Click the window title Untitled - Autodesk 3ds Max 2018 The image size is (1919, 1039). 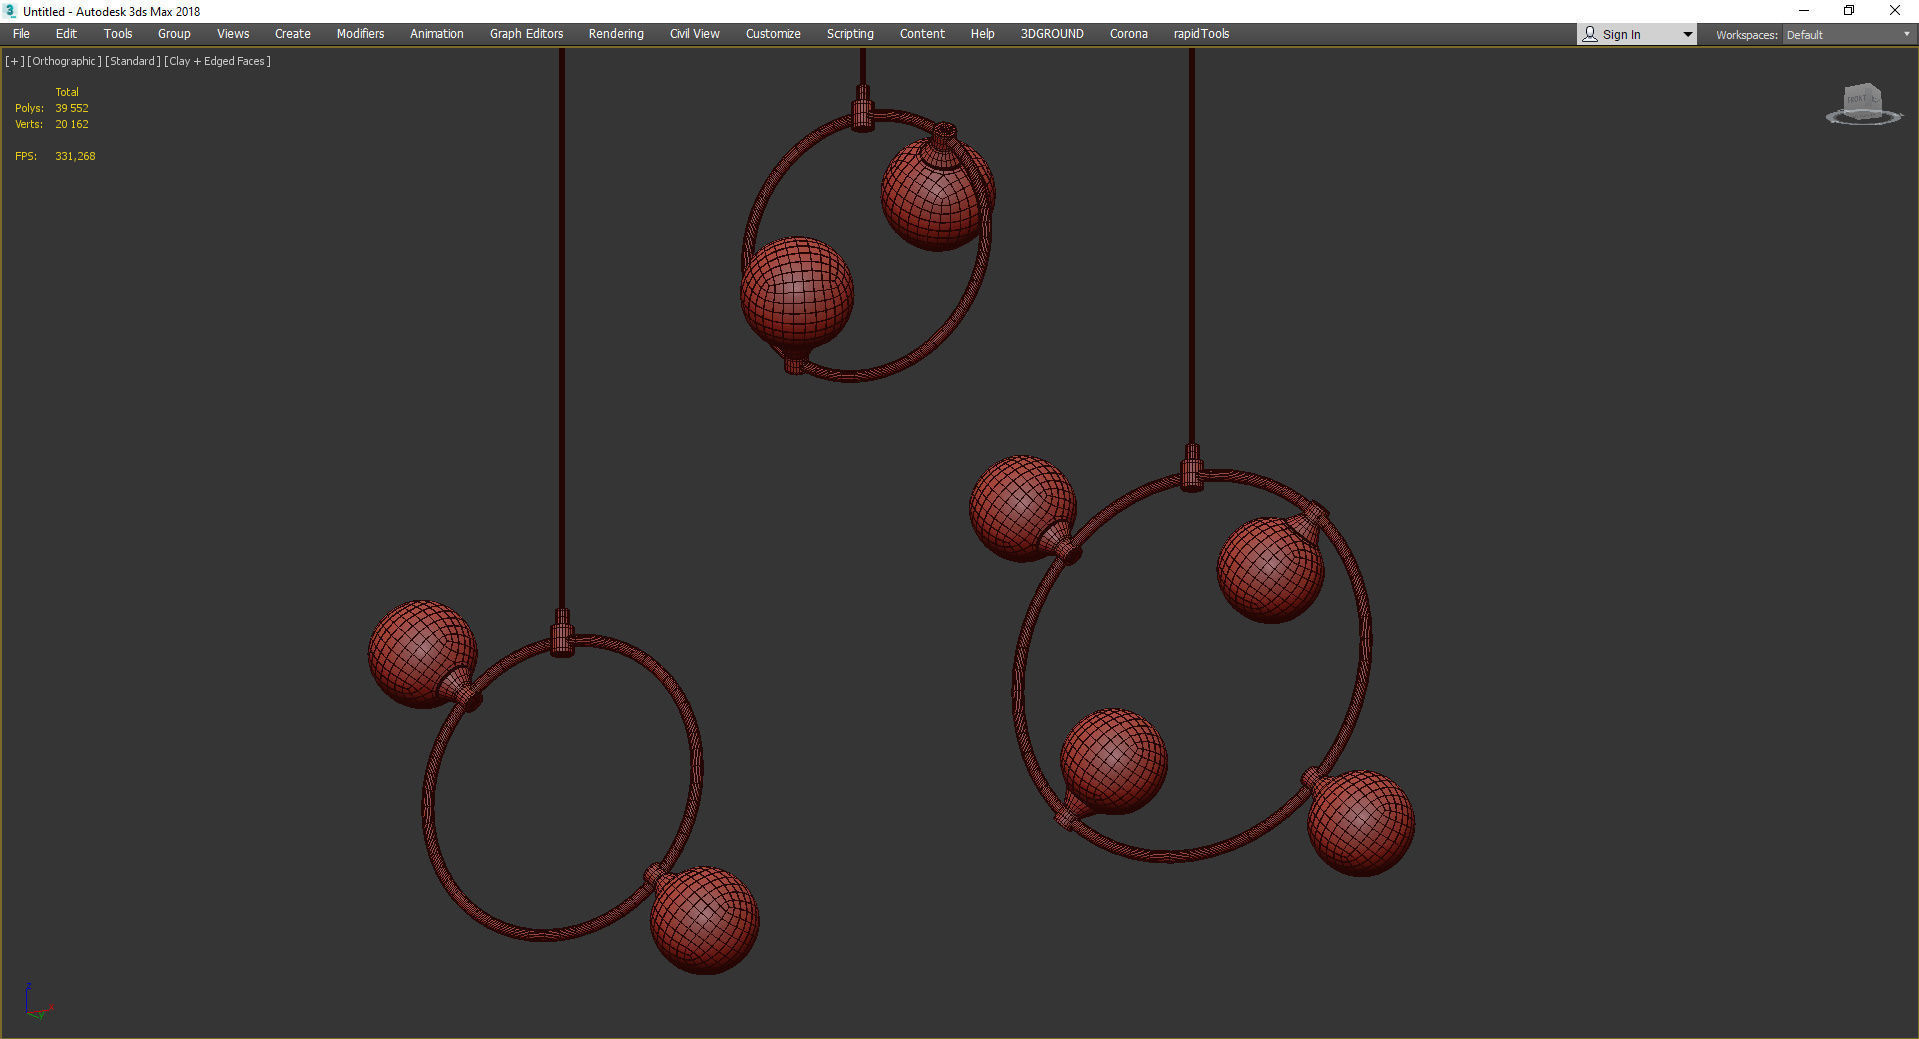tap(112, 12)
